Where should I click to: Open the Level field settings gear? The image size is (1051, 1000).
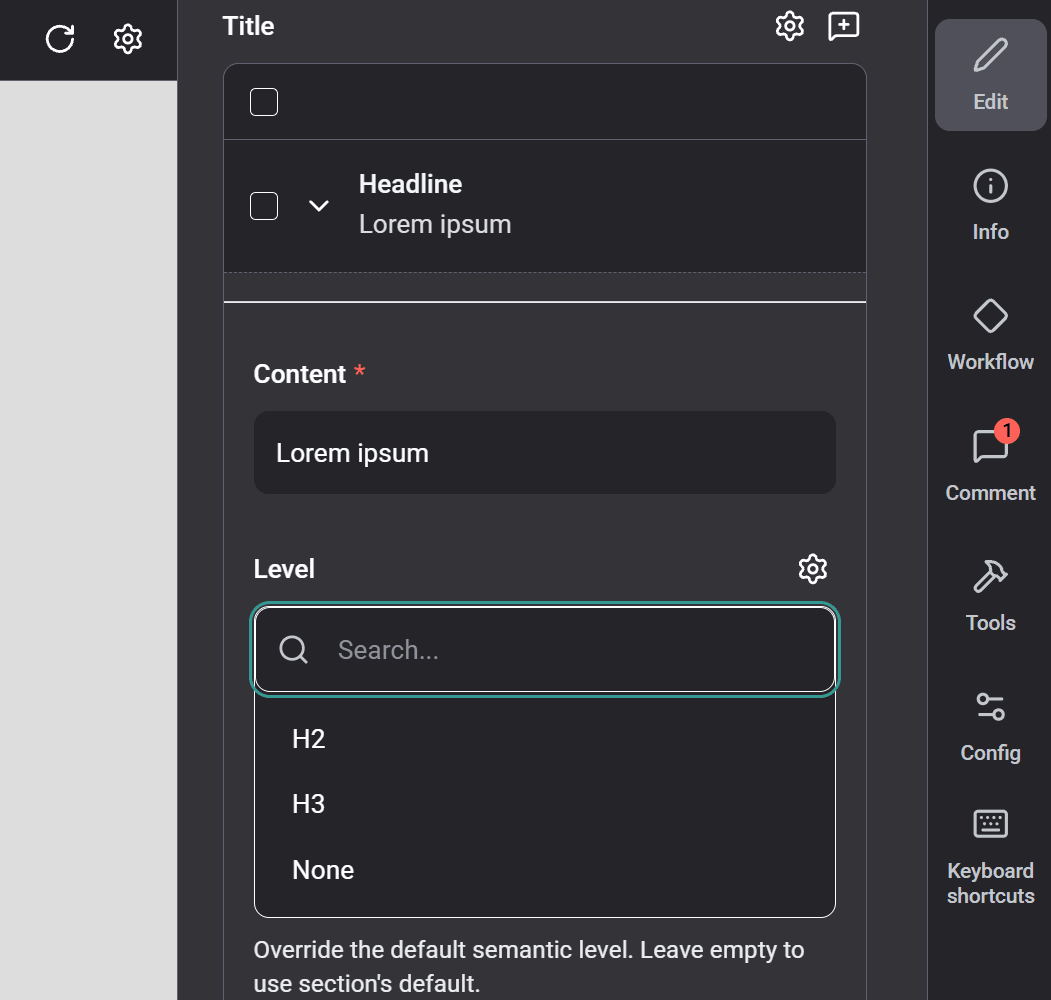[812, 568]
